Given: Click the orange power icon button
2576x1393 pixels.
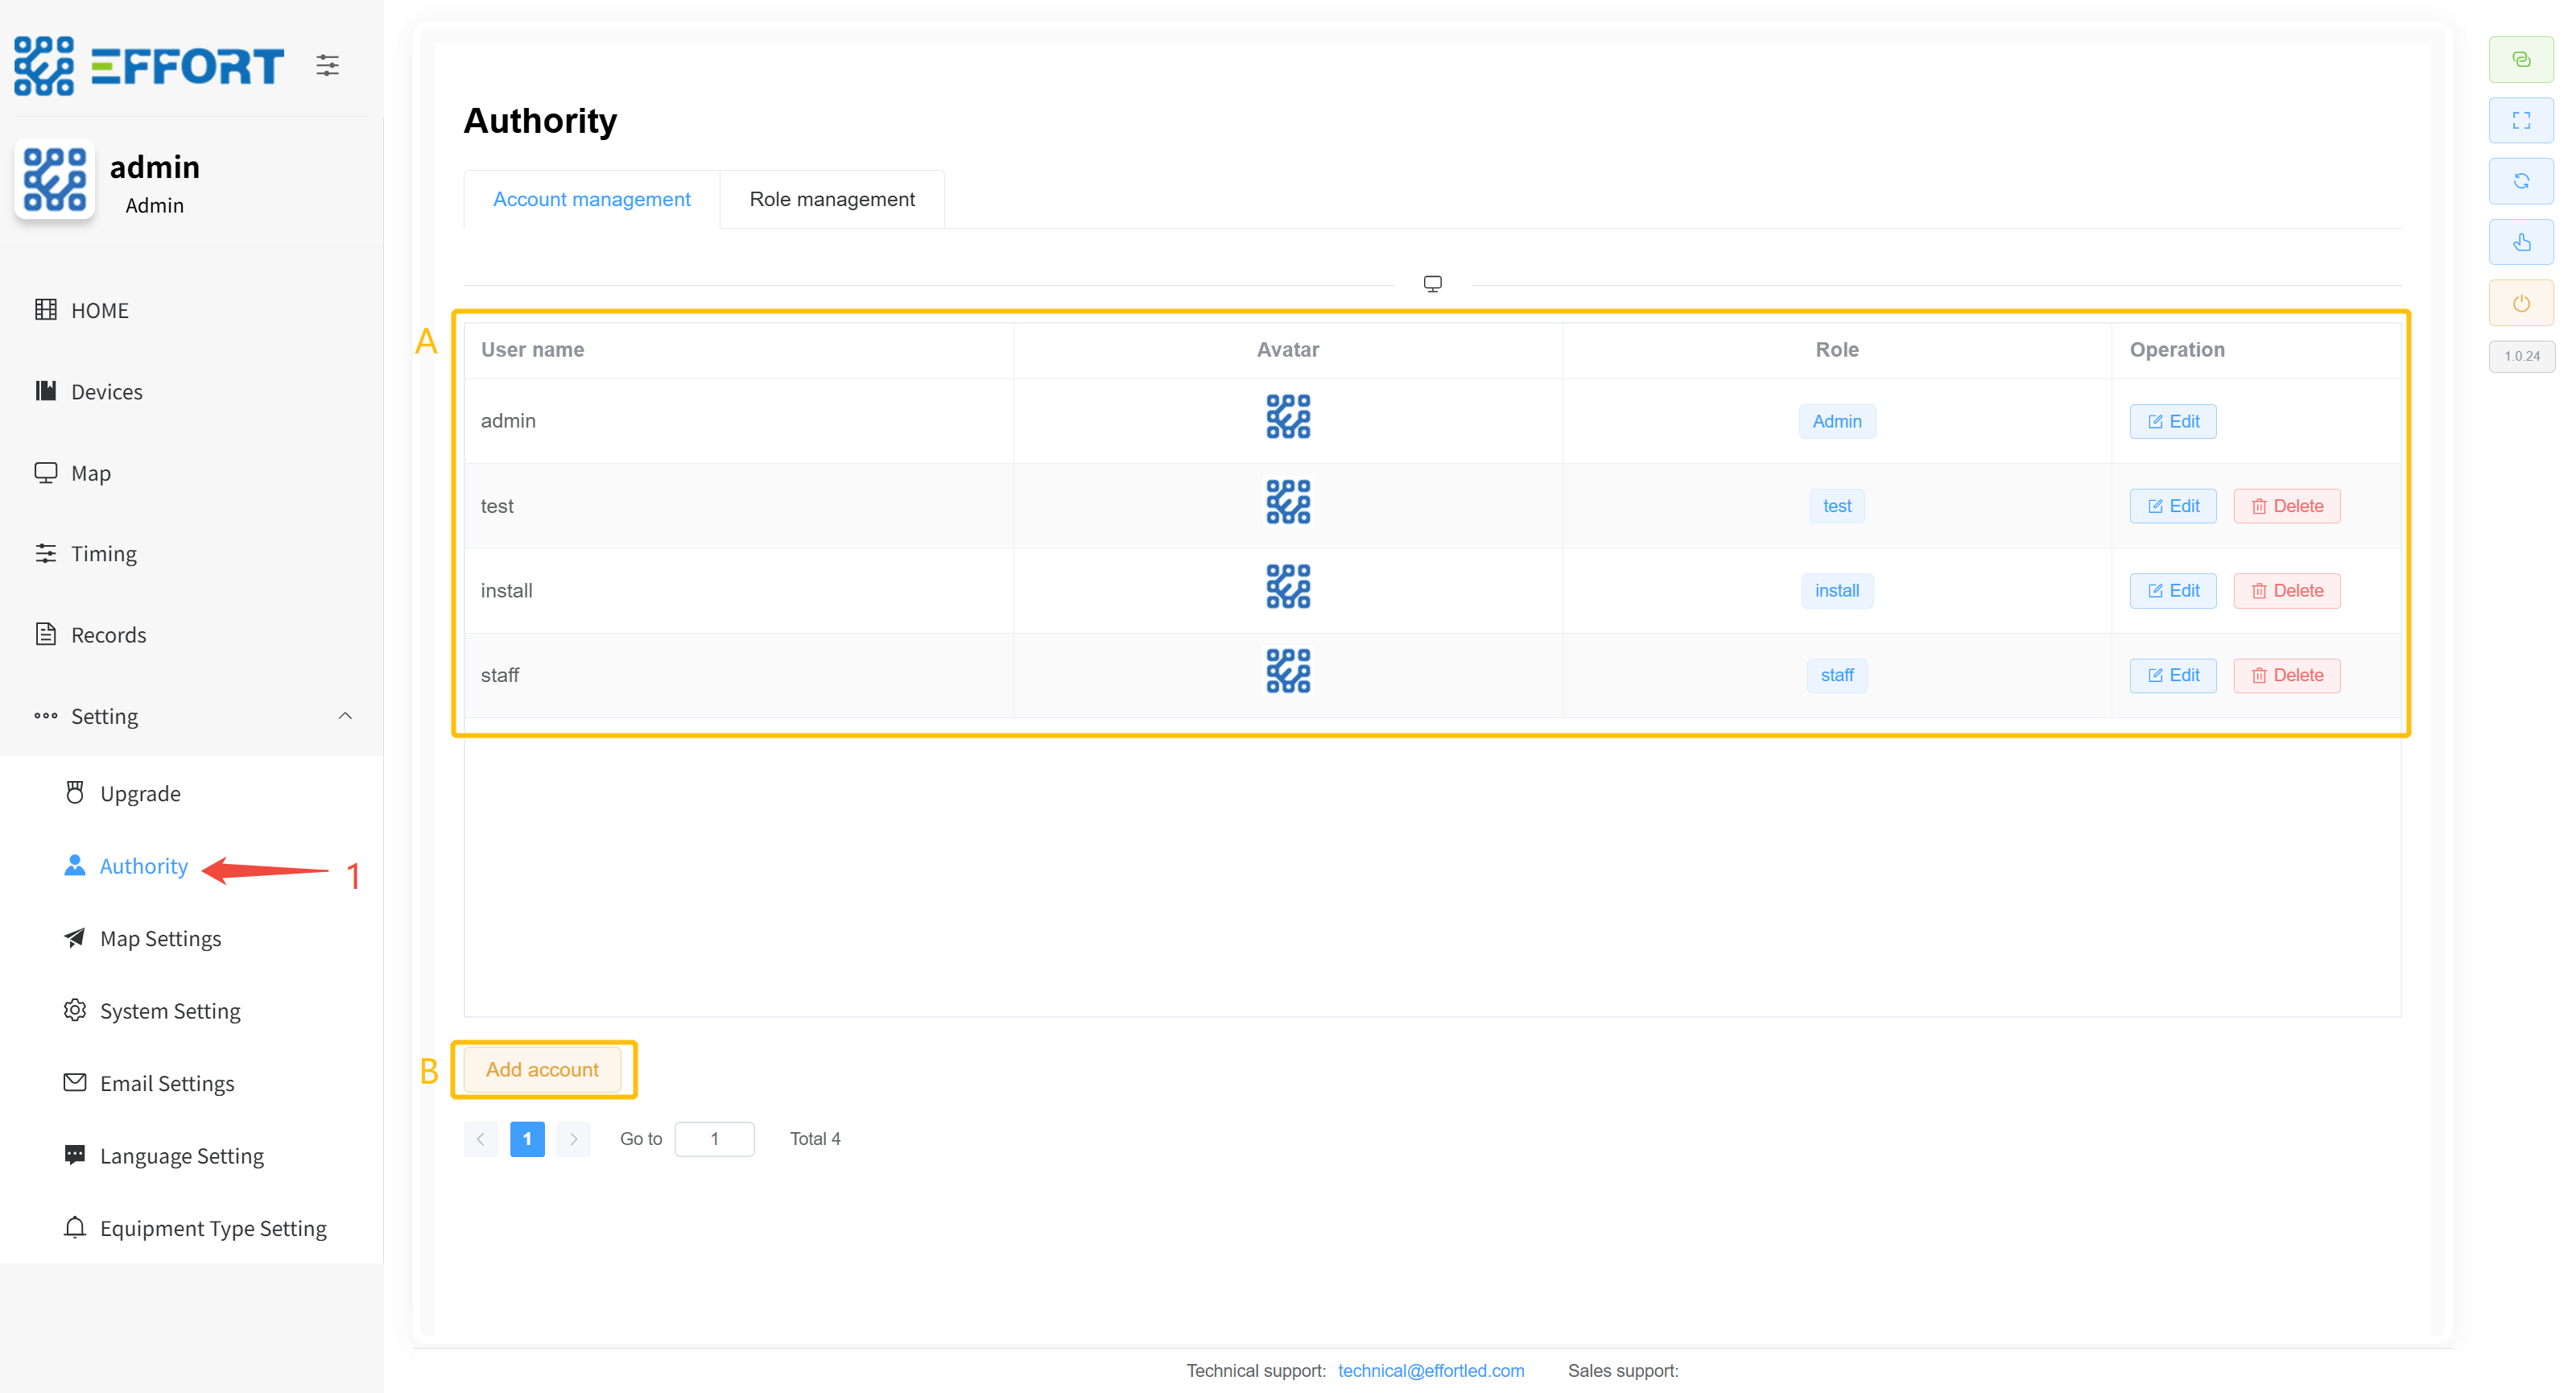Looking at the screenshot, I should coord(2520,304).
